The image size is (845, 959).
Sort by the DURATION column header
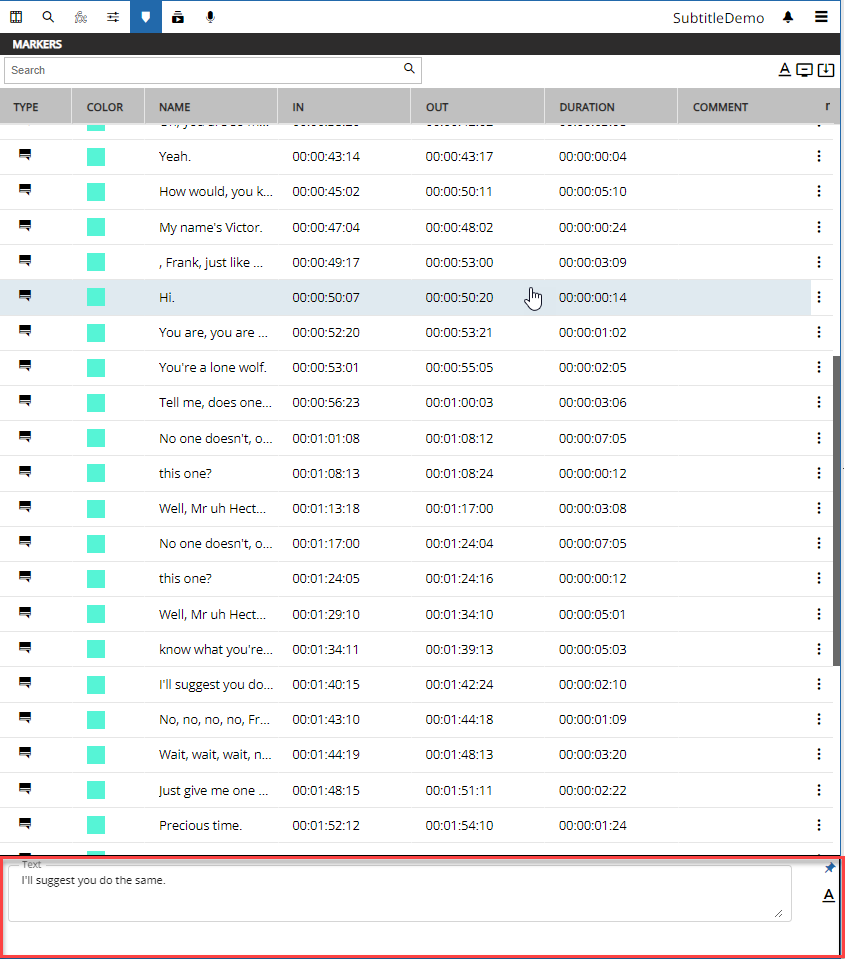587,107
